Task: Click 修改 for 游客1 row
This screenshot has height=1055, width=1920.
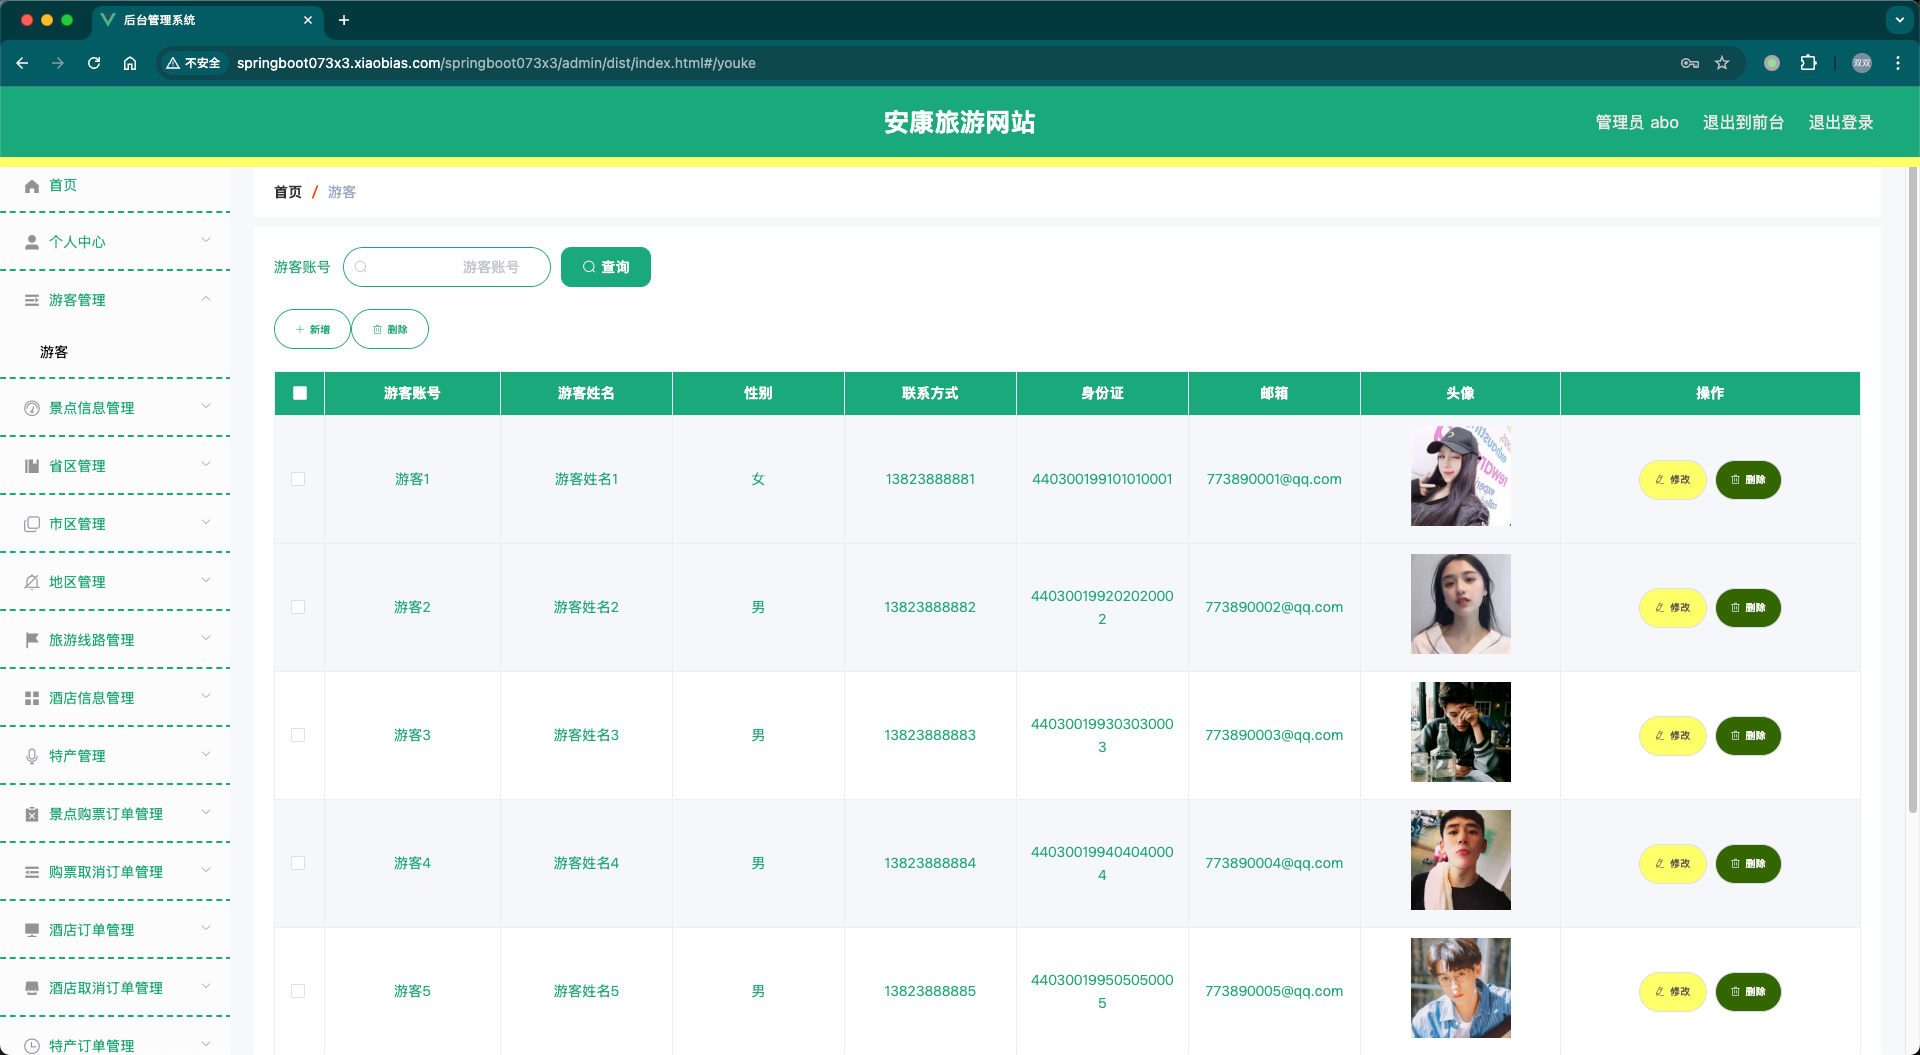Action: click(1672, 480)
